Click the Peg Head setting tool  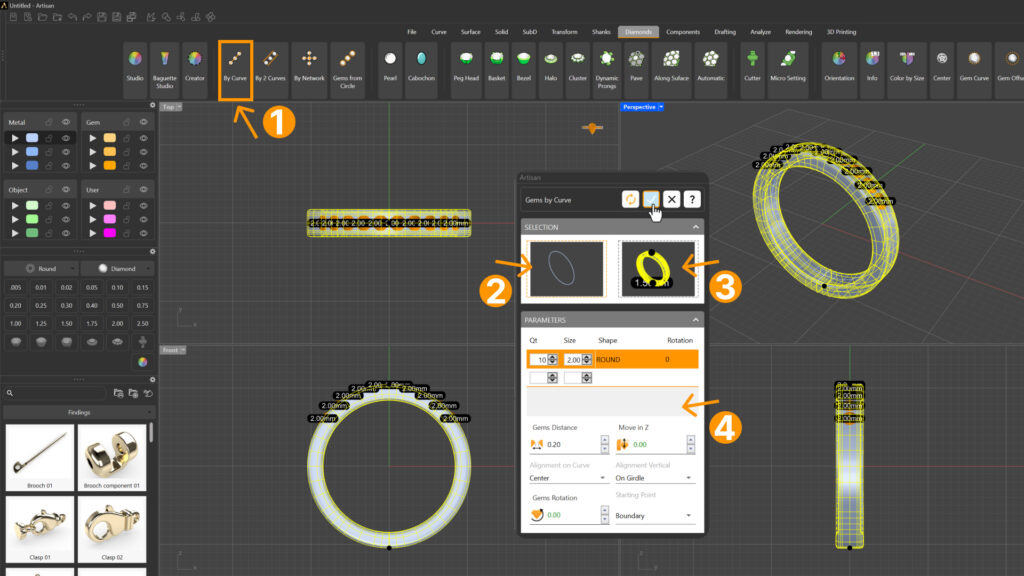[466, 66]
